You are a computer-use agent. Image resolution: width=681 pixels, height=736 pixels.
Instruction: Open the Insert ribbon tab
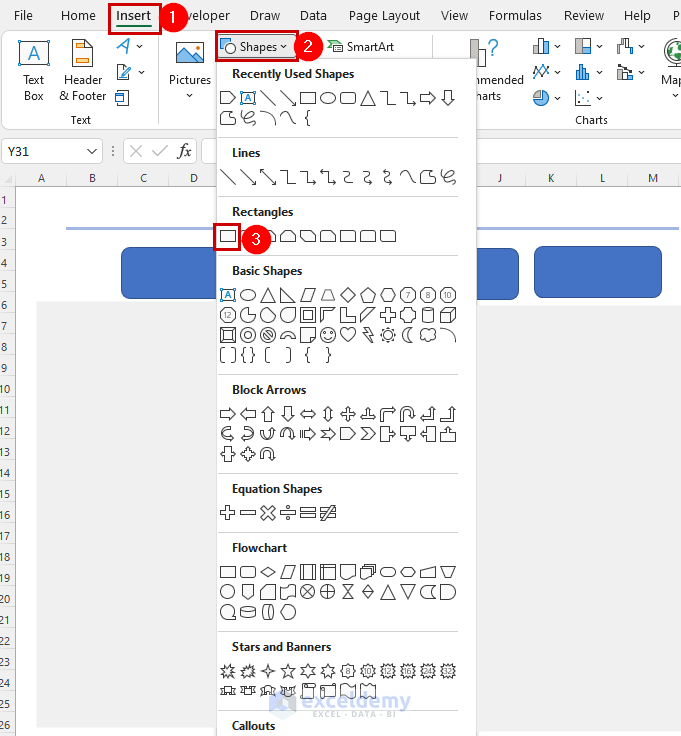tap(134, 16)
